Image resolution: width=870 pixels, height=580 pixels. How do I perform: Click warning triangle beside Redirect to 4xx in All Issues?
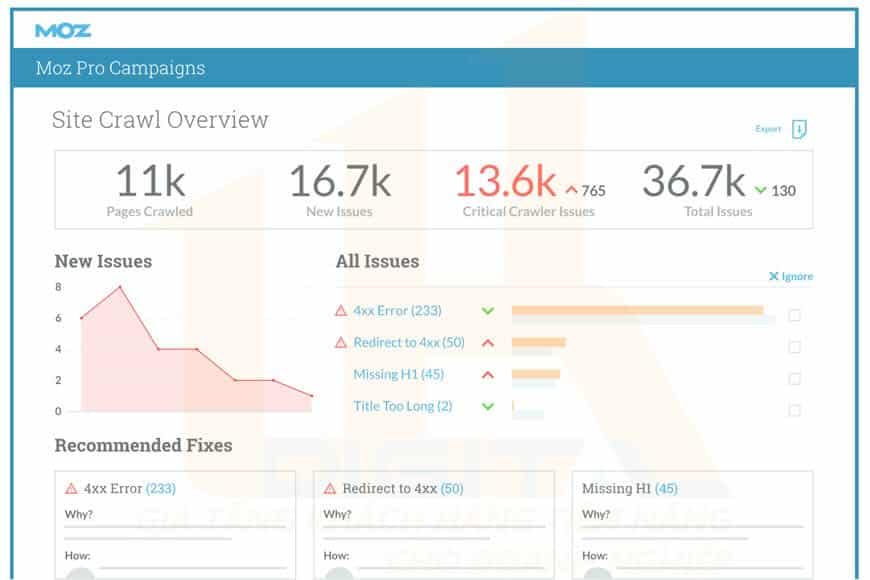[x=341, y=342]
